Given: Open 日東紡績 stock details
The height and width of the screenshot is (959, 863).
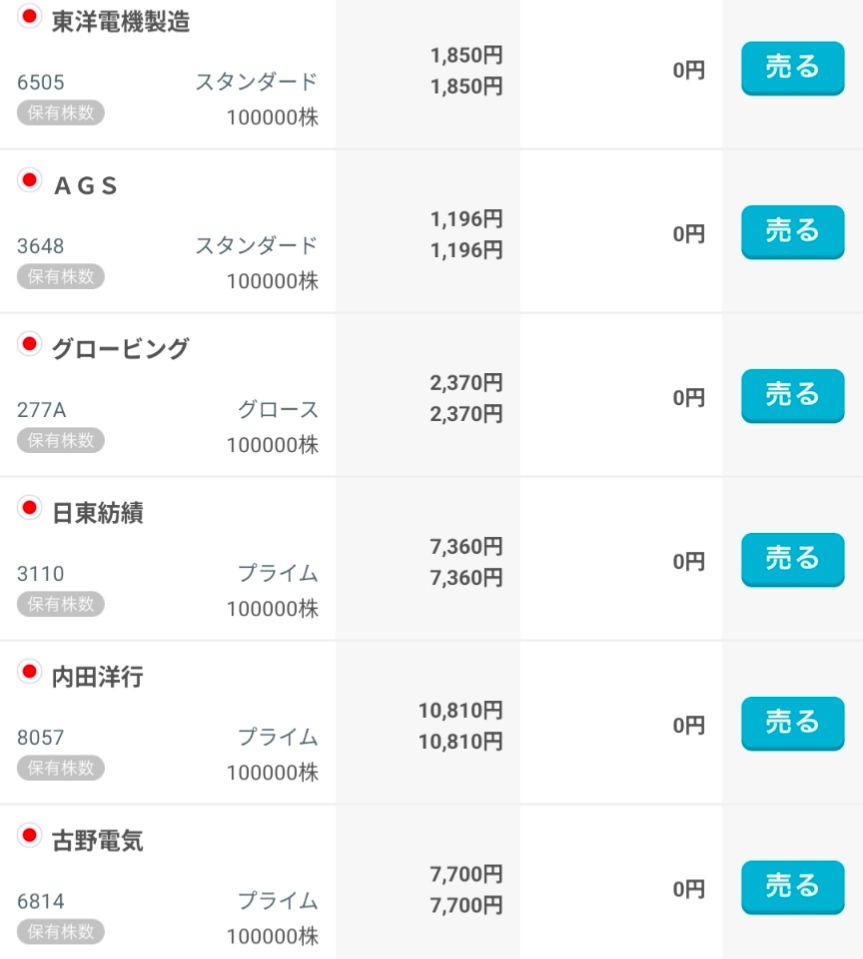Looking at the screenshot, I should (x=97, y=514).
